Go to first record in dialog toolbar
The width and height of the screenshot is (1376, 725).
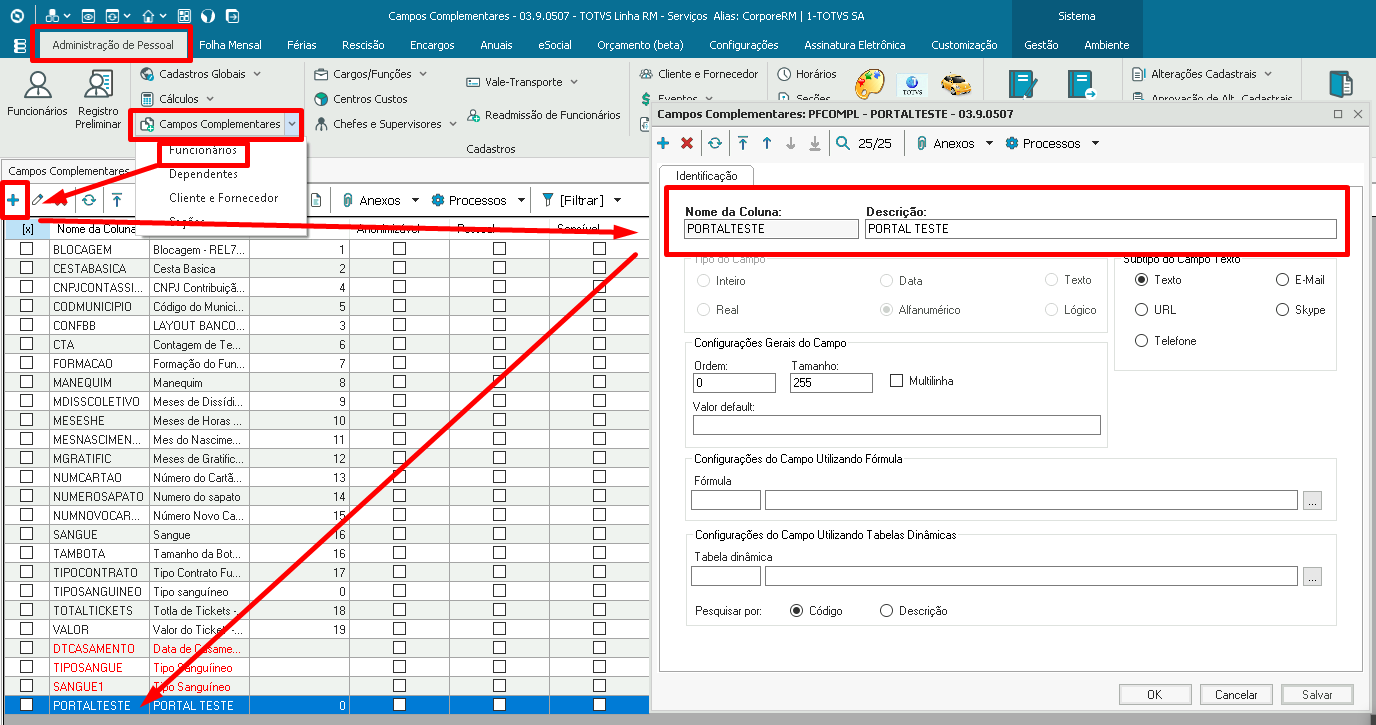743,144
